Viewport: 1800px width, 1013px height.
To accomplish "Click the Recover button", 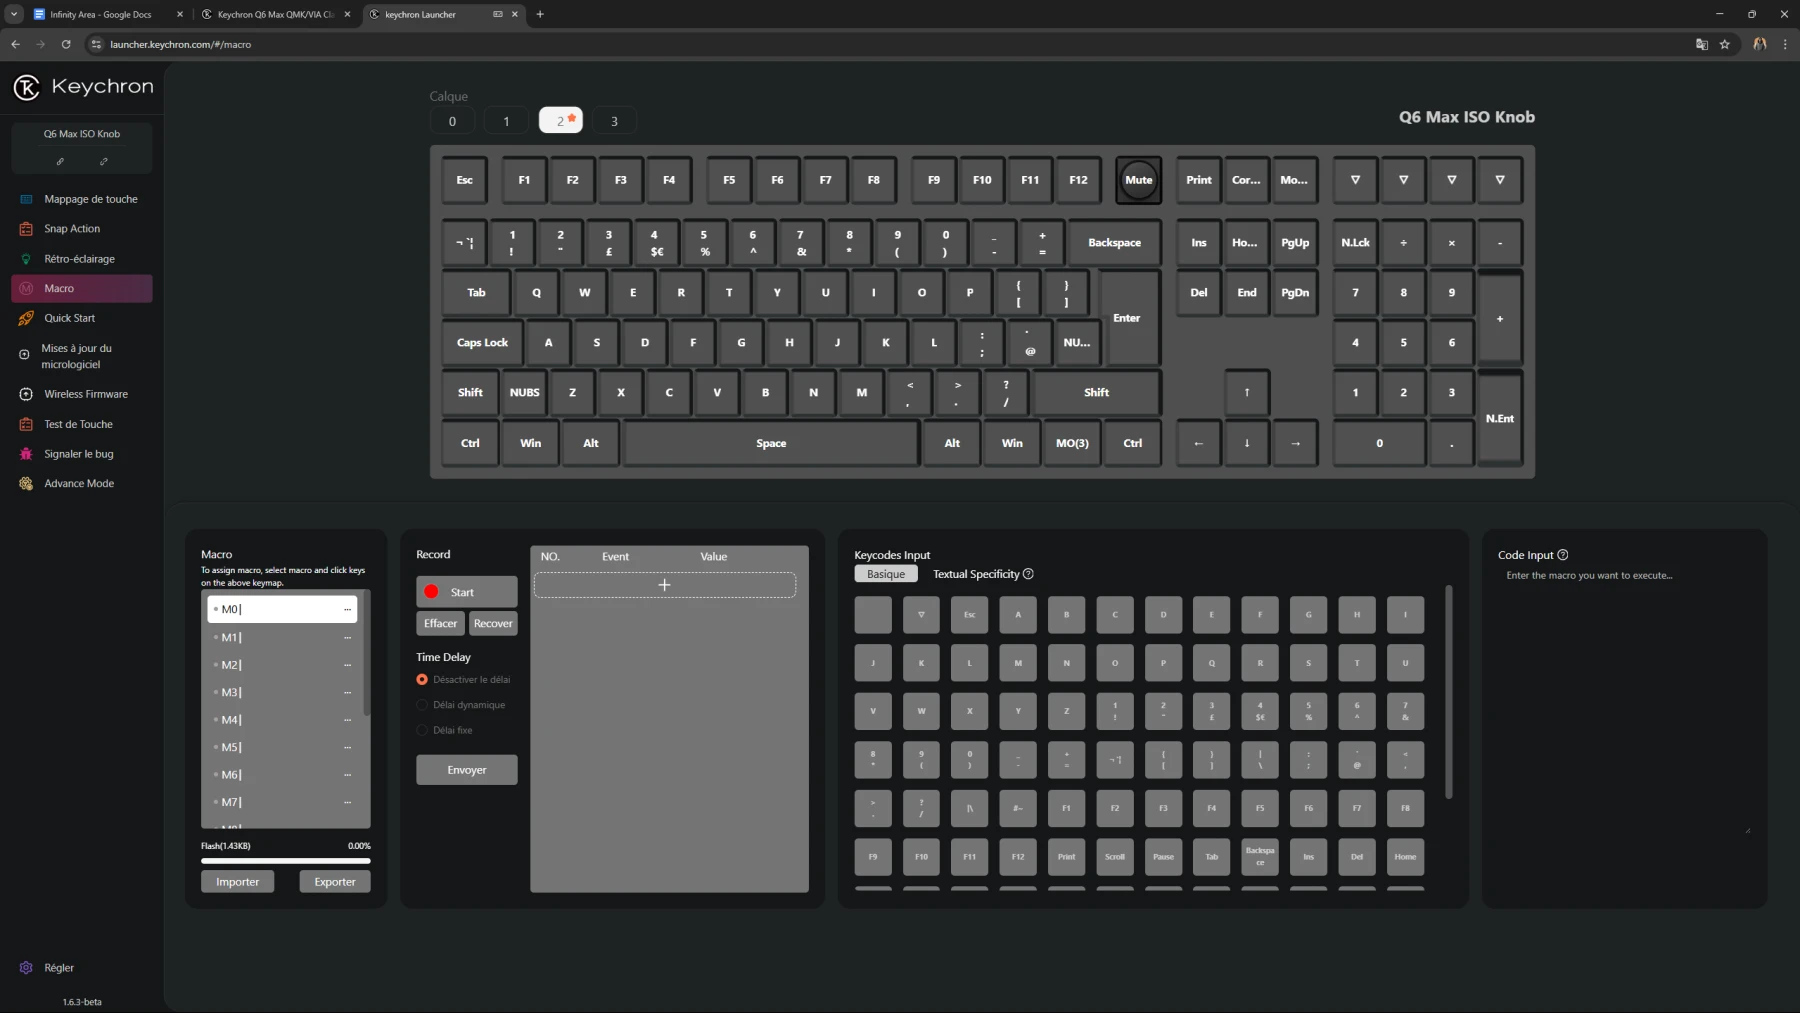I will [493, 623].
